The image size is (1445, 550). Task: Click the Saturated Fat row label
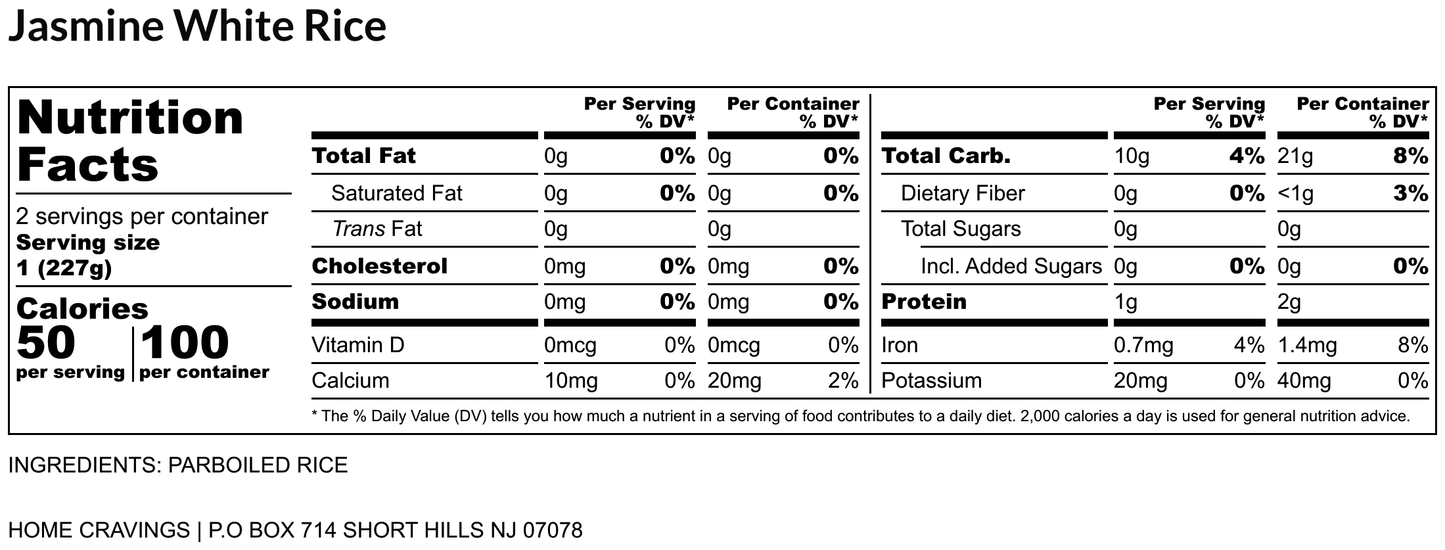pos(396,193)
